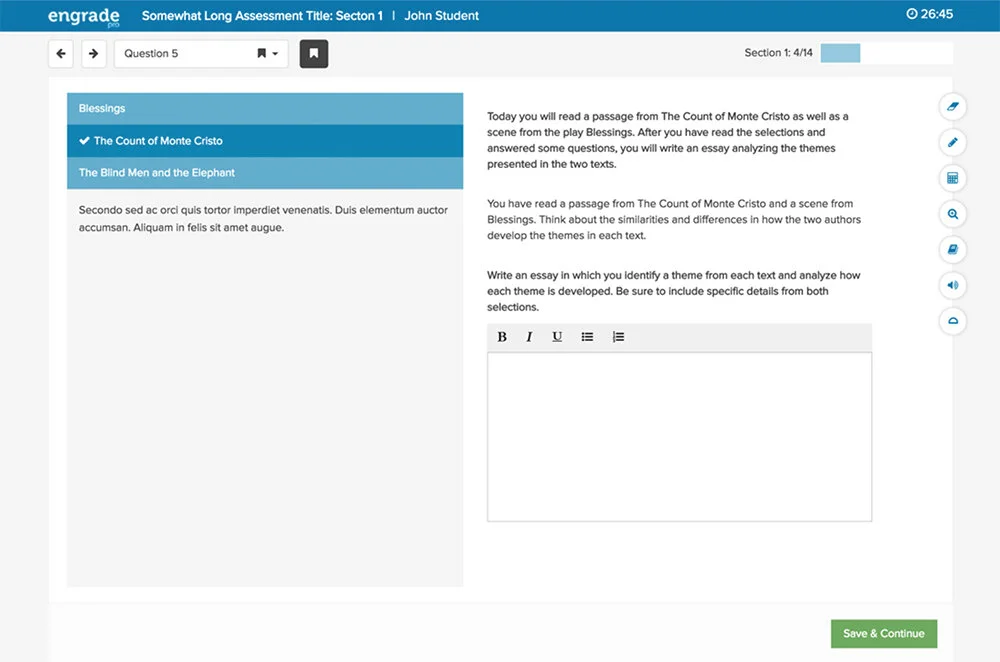The image size is (1000, 662).
Task: Click the 'Today you will read' paragraph
Action: (x=668, y=140)
